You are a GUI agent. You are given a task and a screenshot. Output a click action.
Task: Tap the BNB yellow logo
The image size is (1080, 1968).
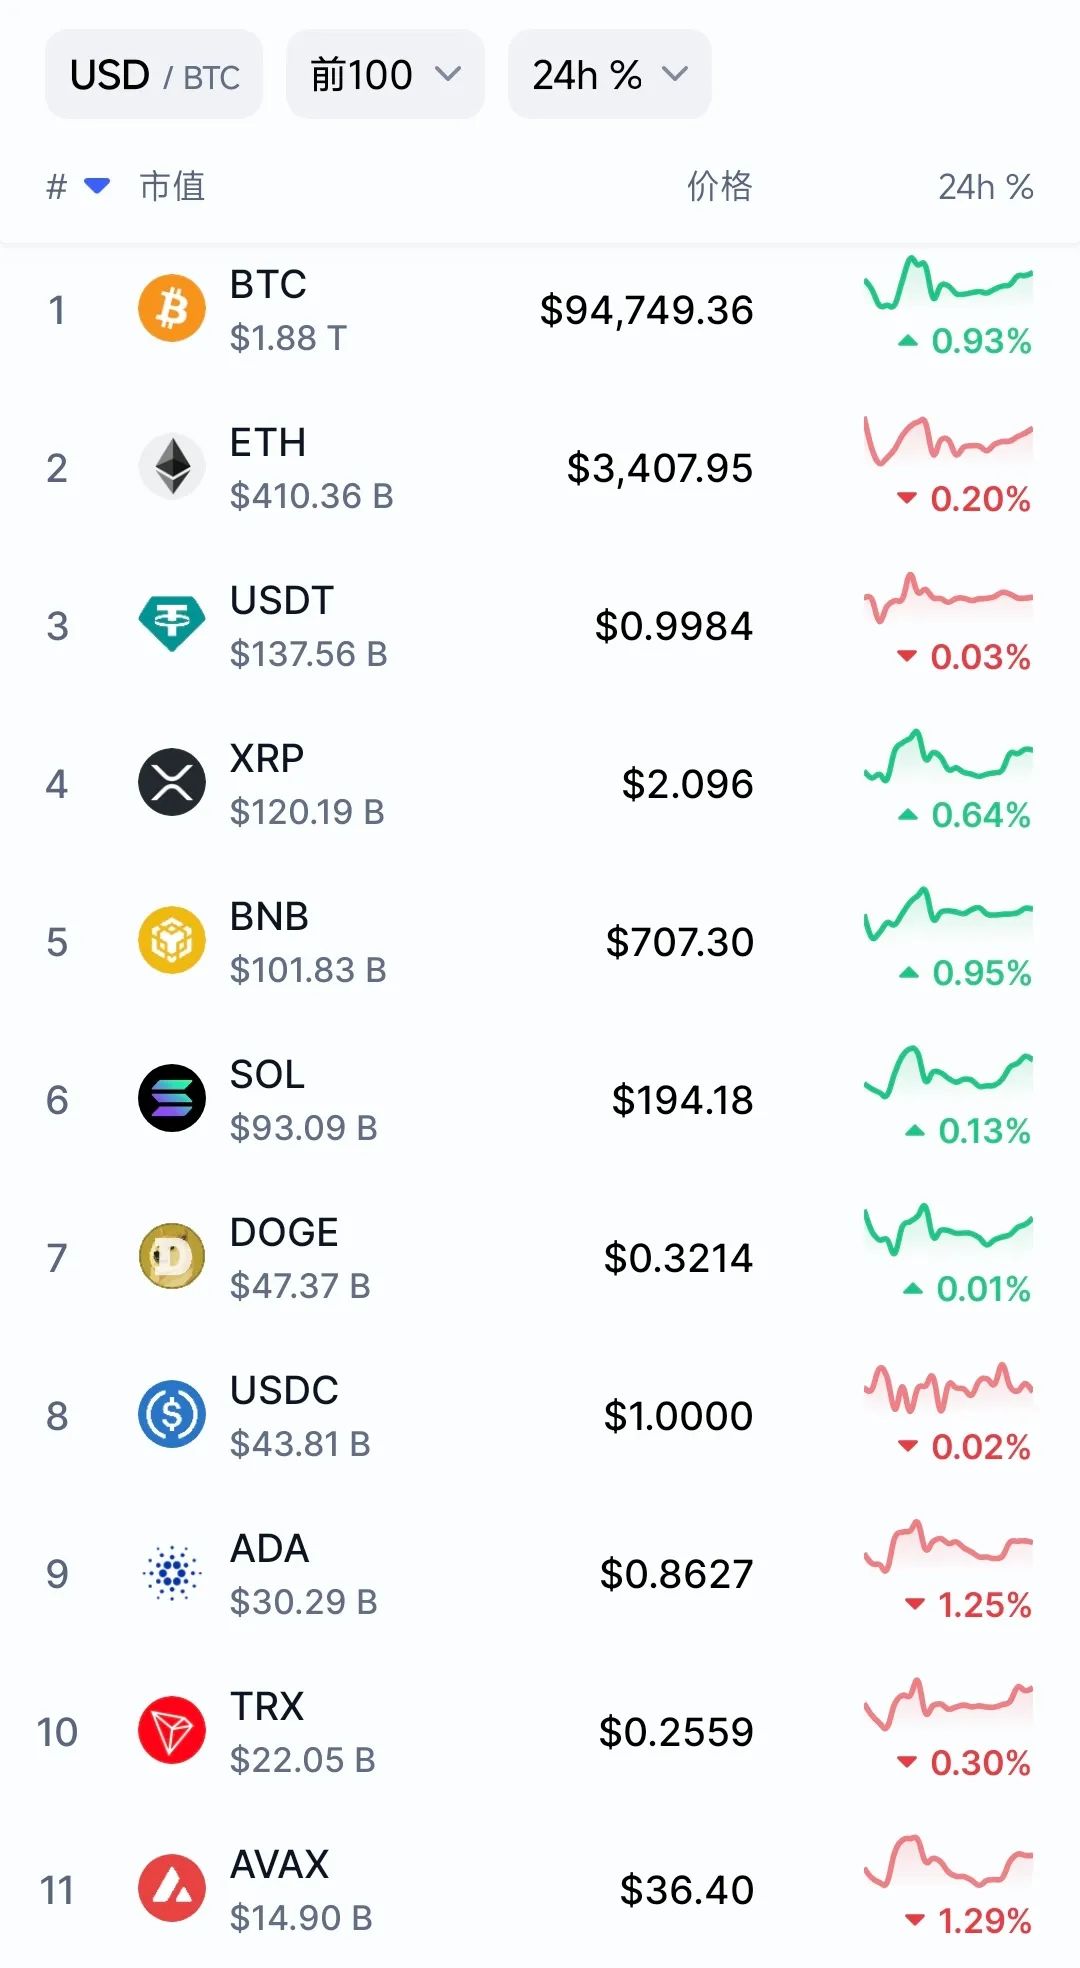click(x=172, y=941)
